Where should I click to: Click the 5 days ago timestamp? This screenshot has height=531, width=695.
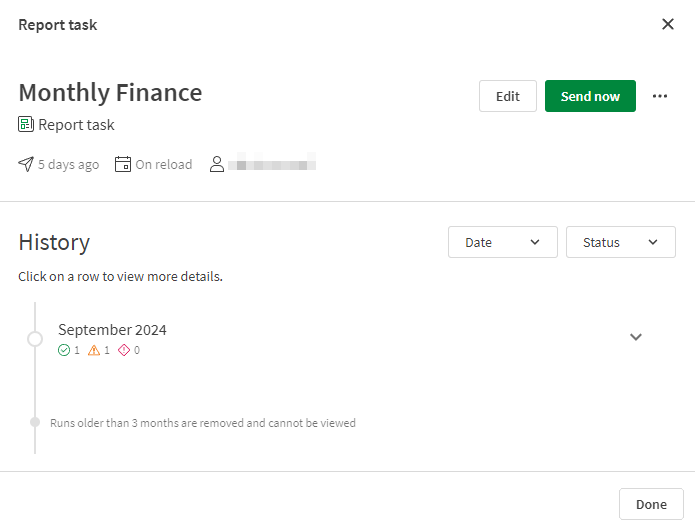pyautogui.click(x=68, y=164)
